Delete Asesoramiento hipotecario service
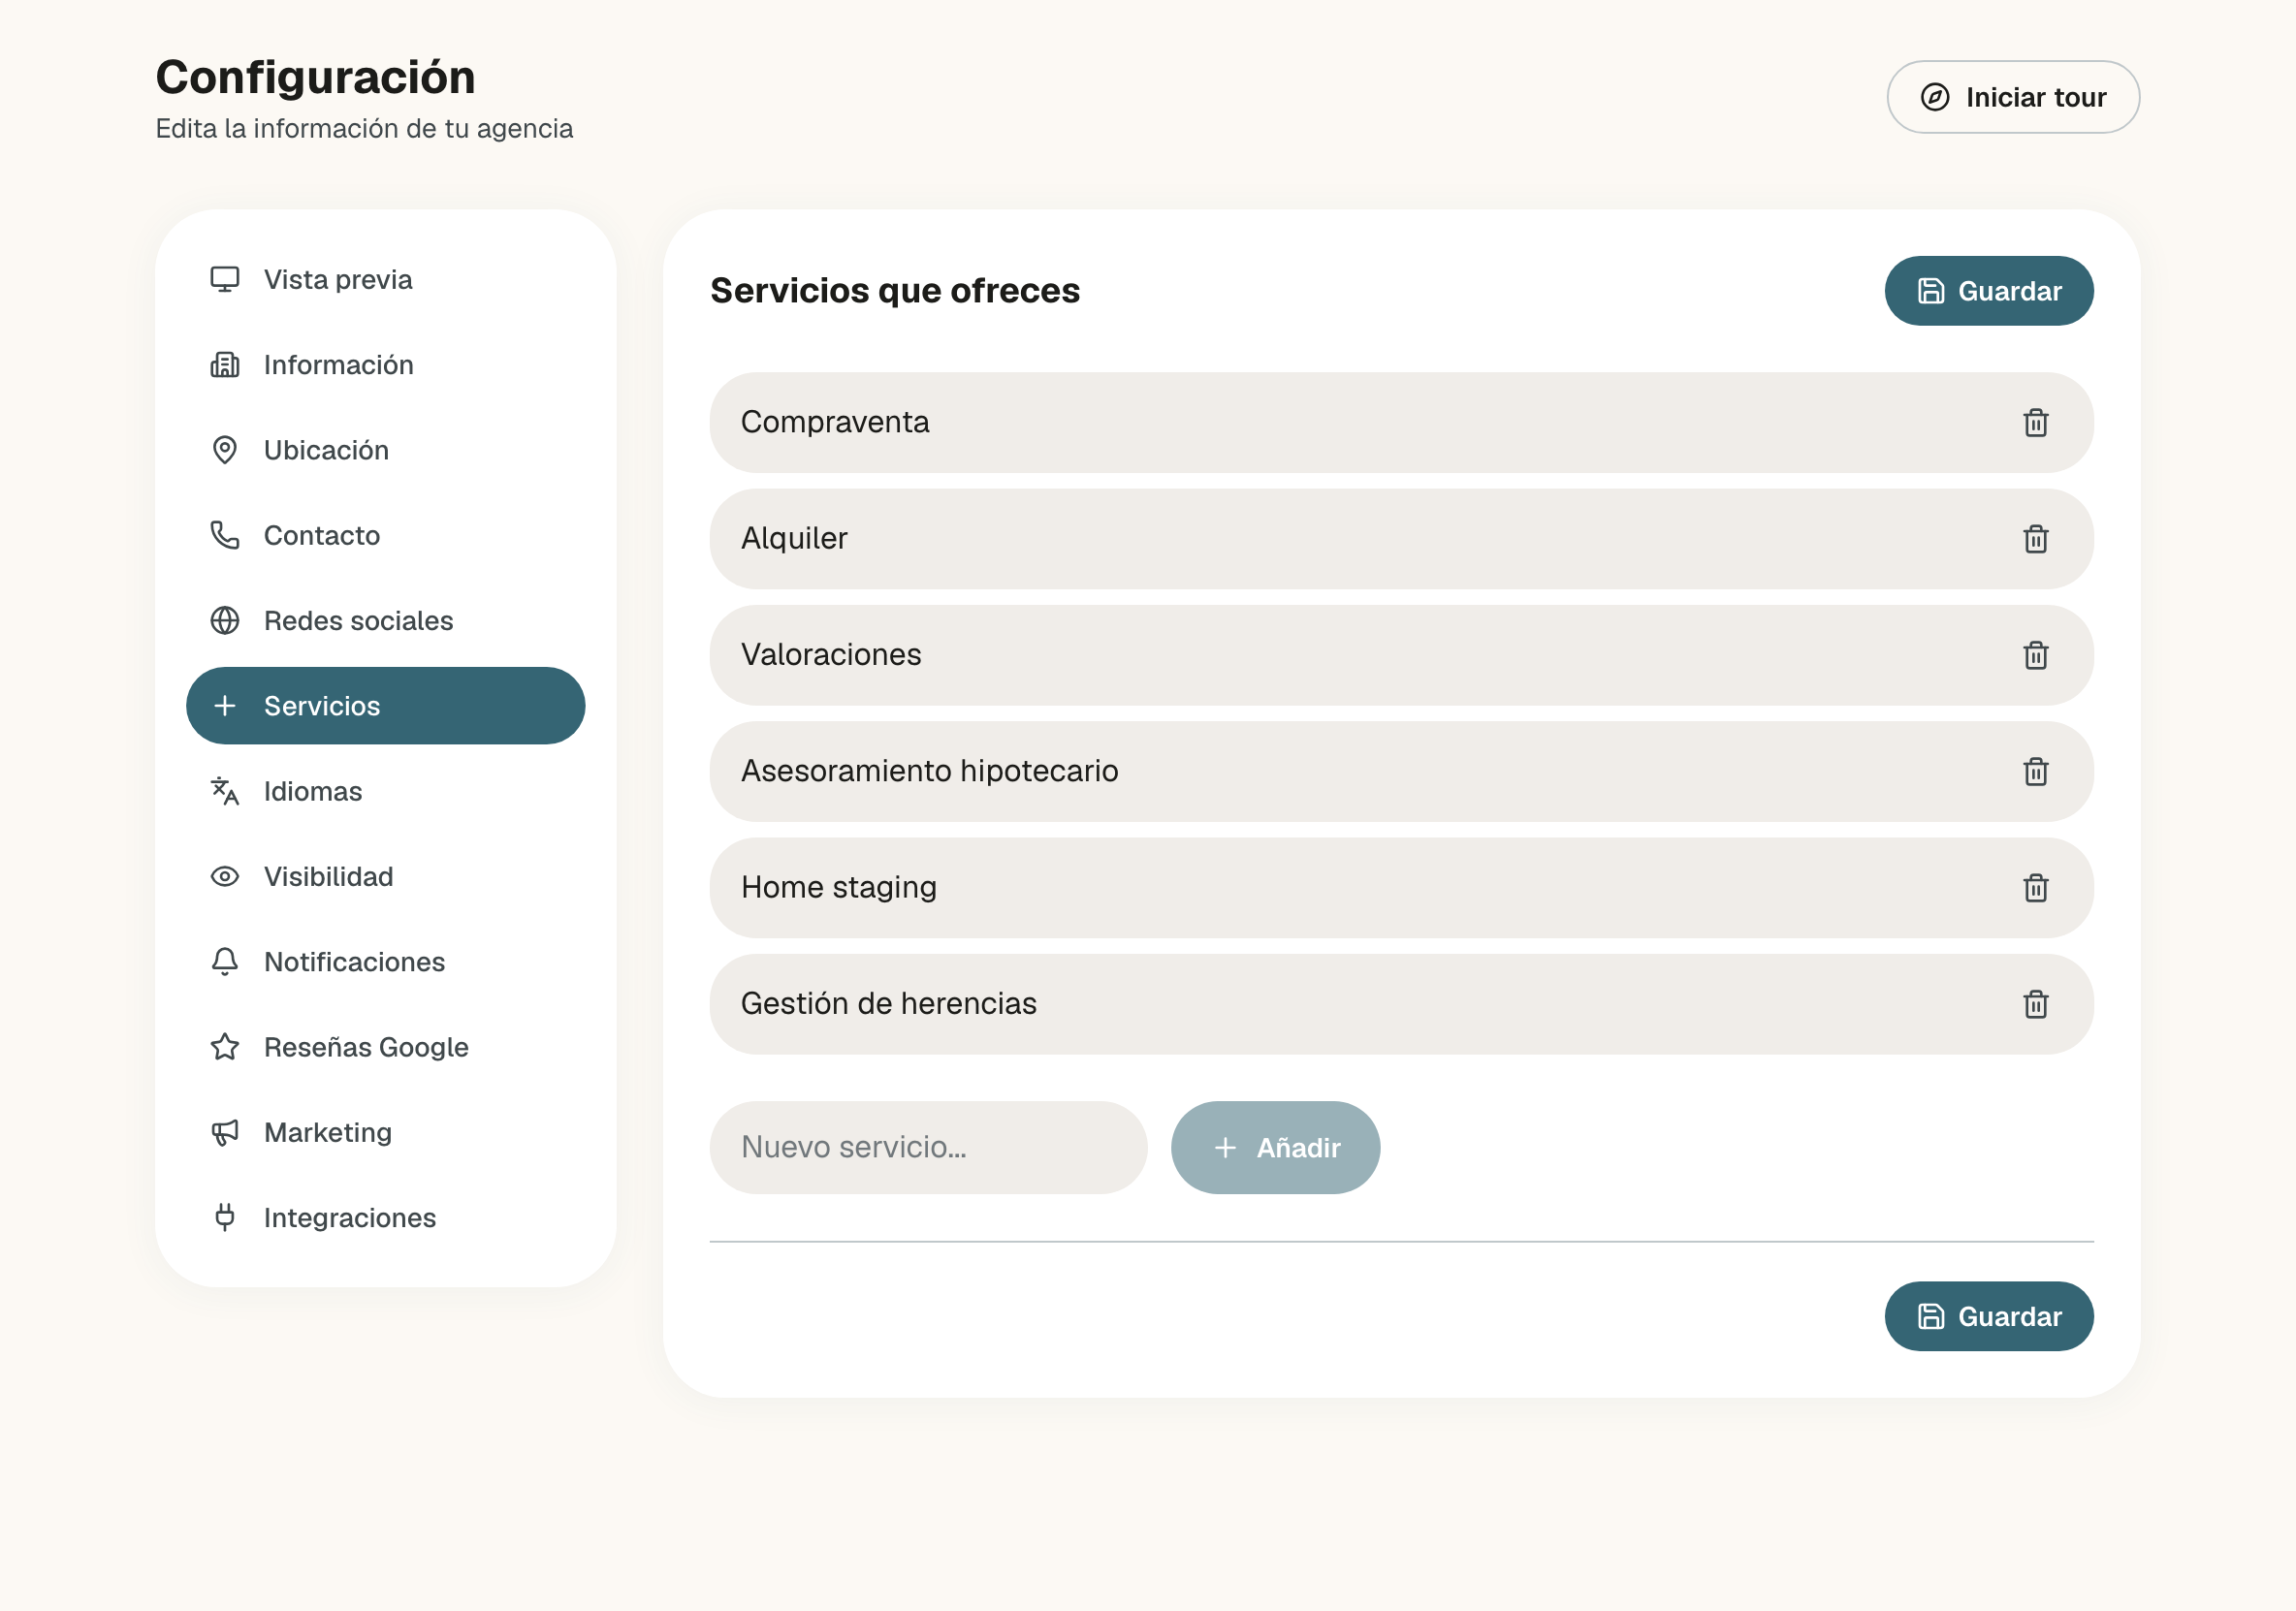Screen dimensions: 2296x1611 [2035, 771]
